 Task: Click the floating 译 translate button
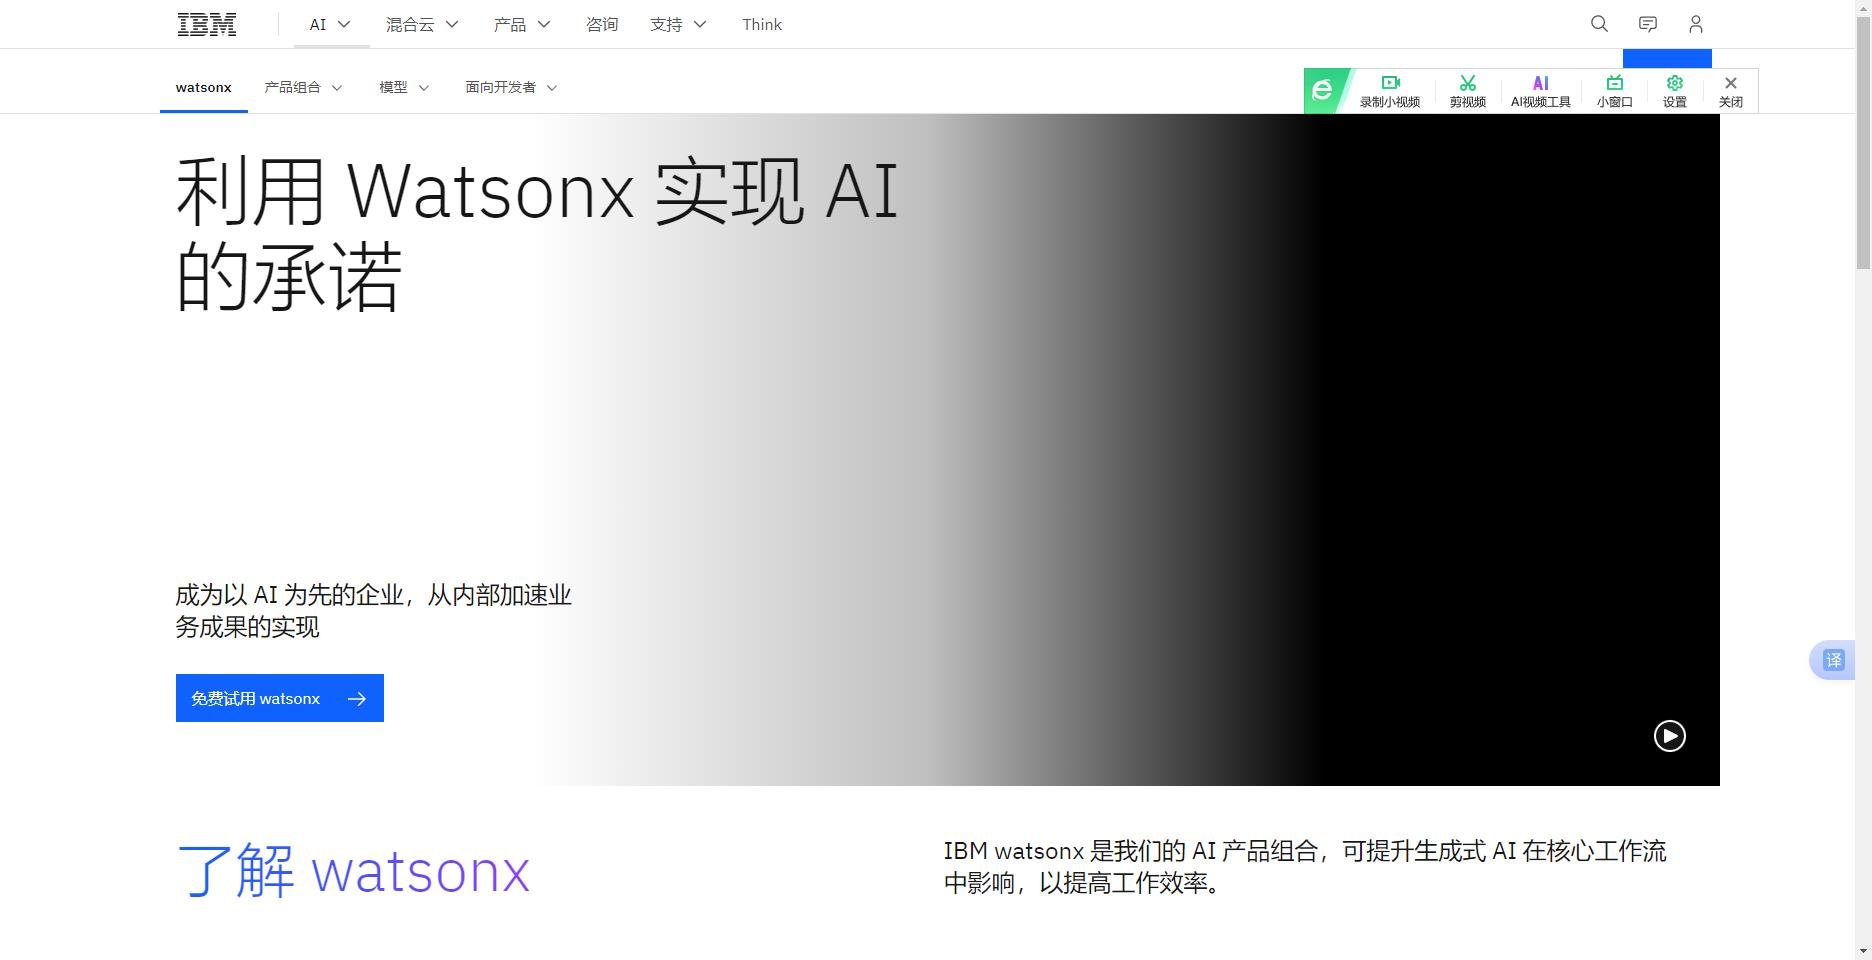coord(1833,660)
